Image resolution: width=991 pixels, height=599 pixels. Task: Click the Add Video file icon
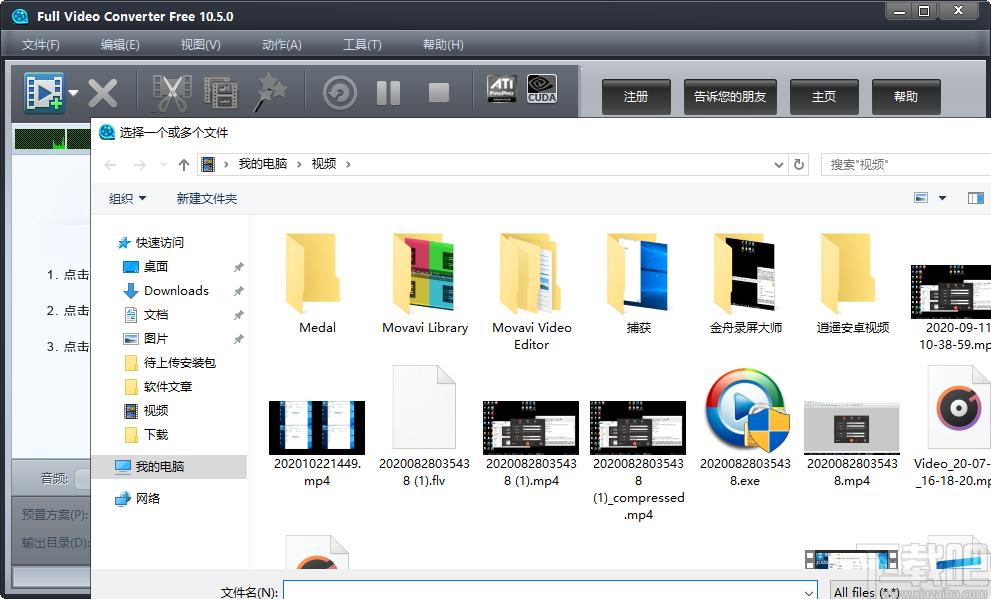tap(44, 93)
